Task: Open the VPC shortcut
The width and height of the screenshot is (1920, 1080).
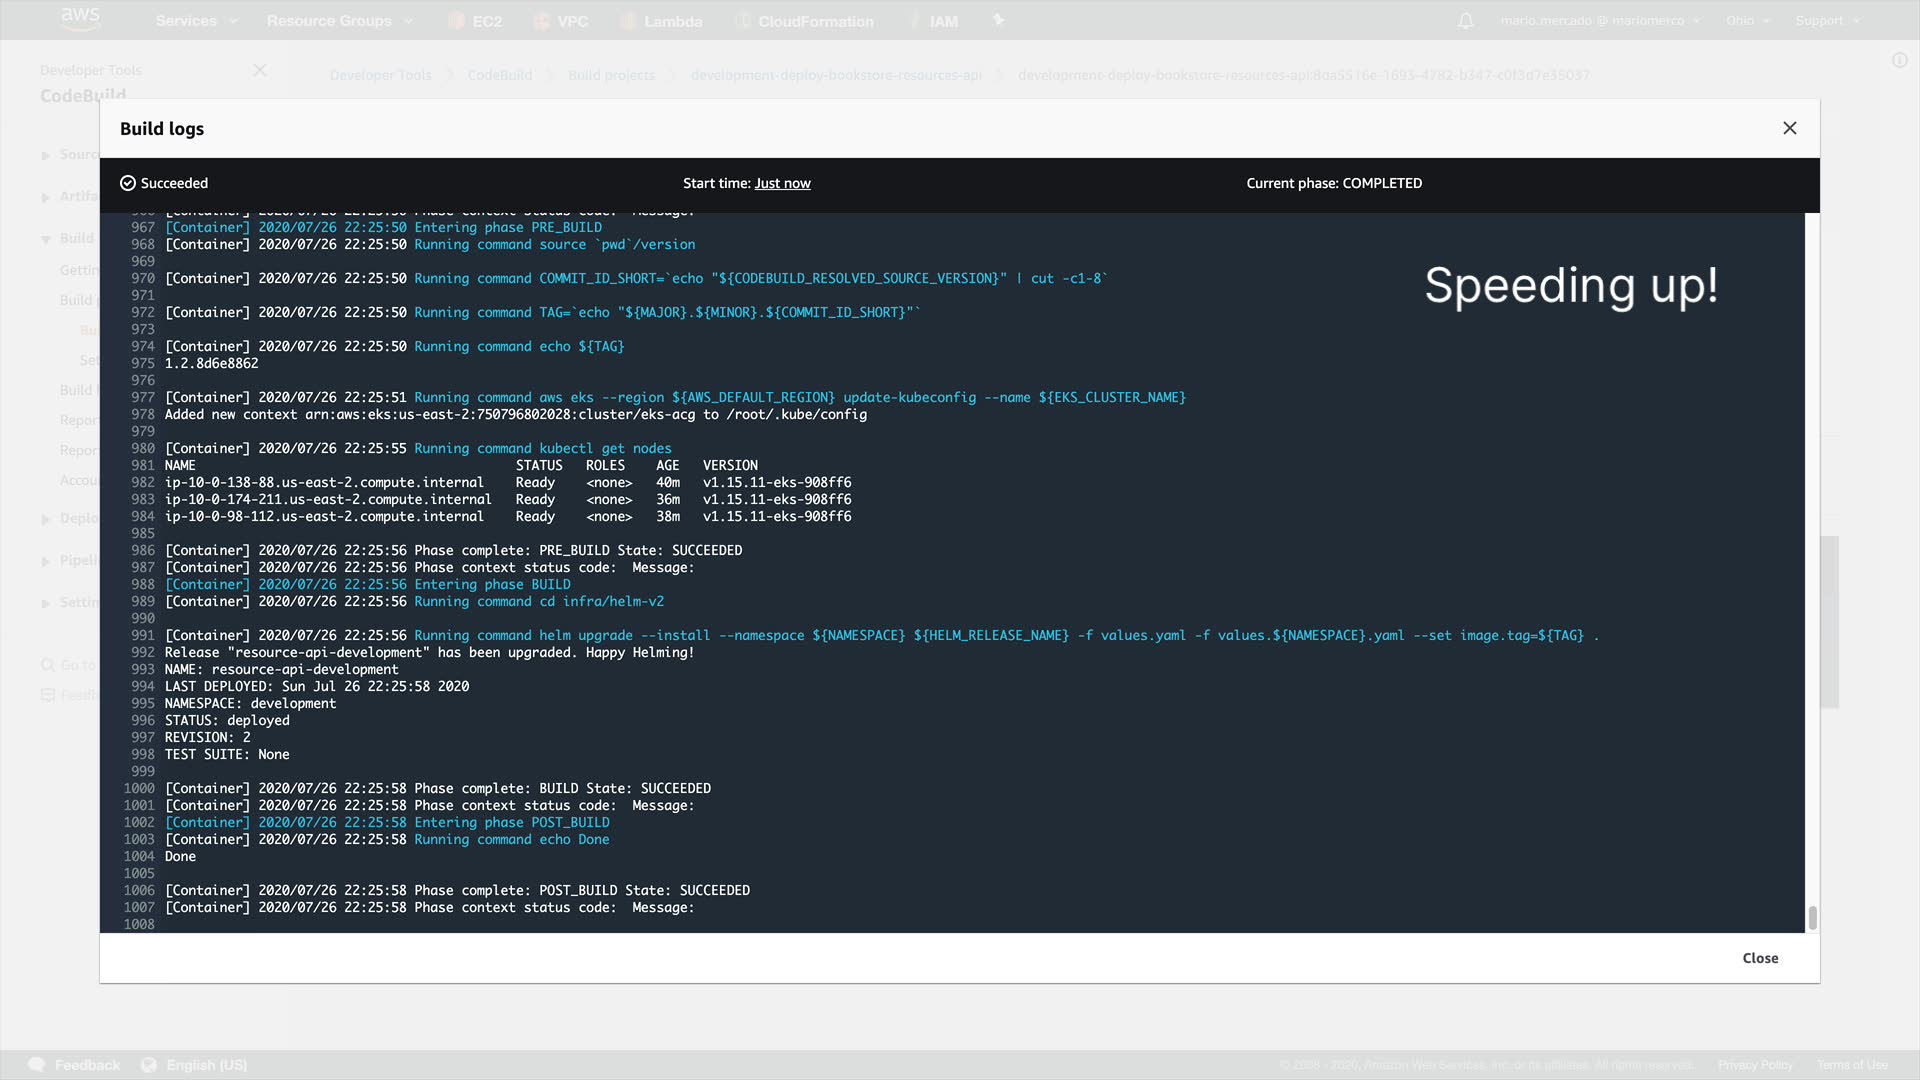Action: click(562, 20)
